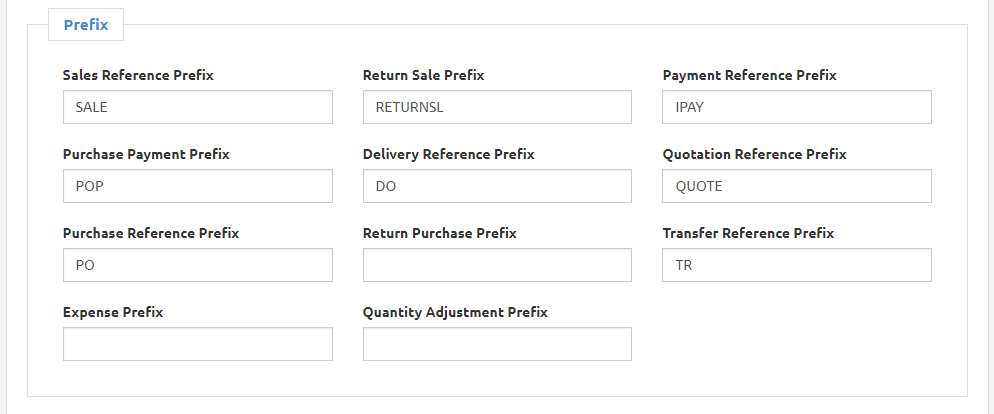Select the Payment Reference Prefix field with IPAY
This screenshot has width=994, height=414.
coord(797,107)
